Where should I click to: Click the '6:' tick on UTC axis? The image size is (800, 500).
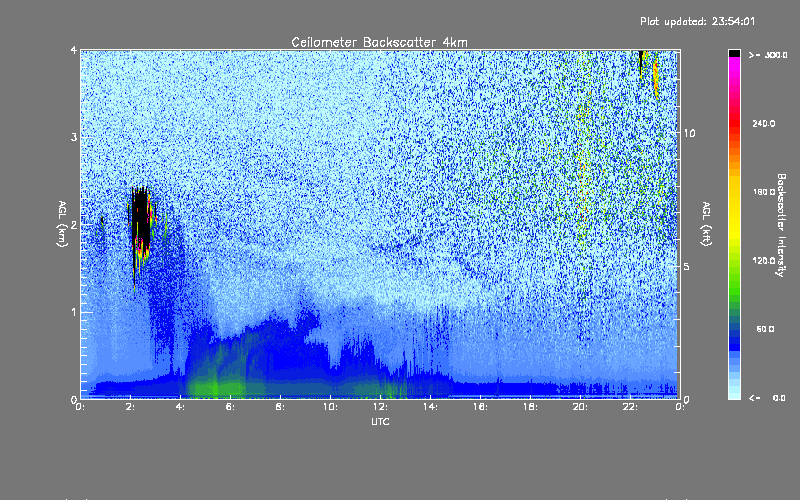(x=231, y=407)
